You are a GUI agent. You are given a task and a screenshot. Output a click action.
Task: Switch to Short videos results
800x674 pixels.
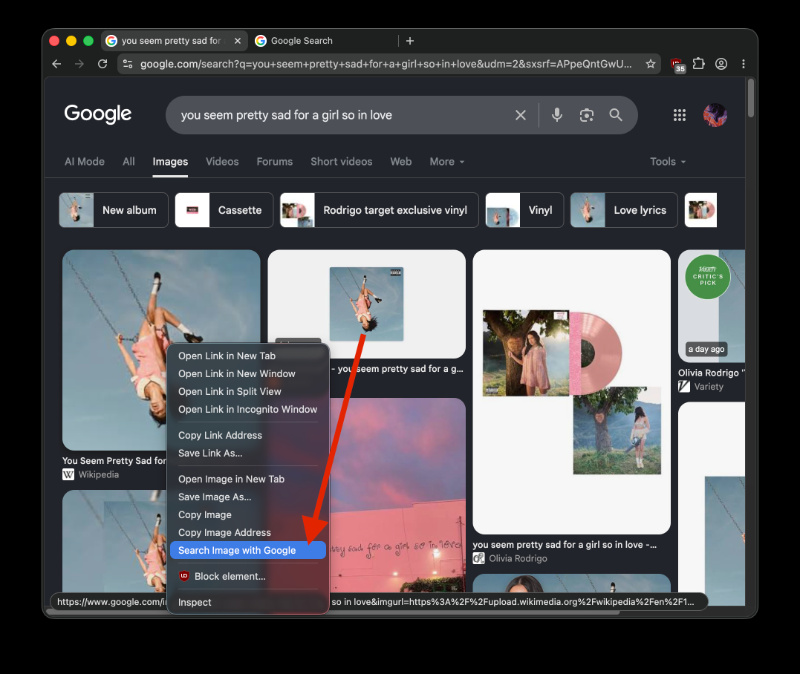[x=341, y=162]
